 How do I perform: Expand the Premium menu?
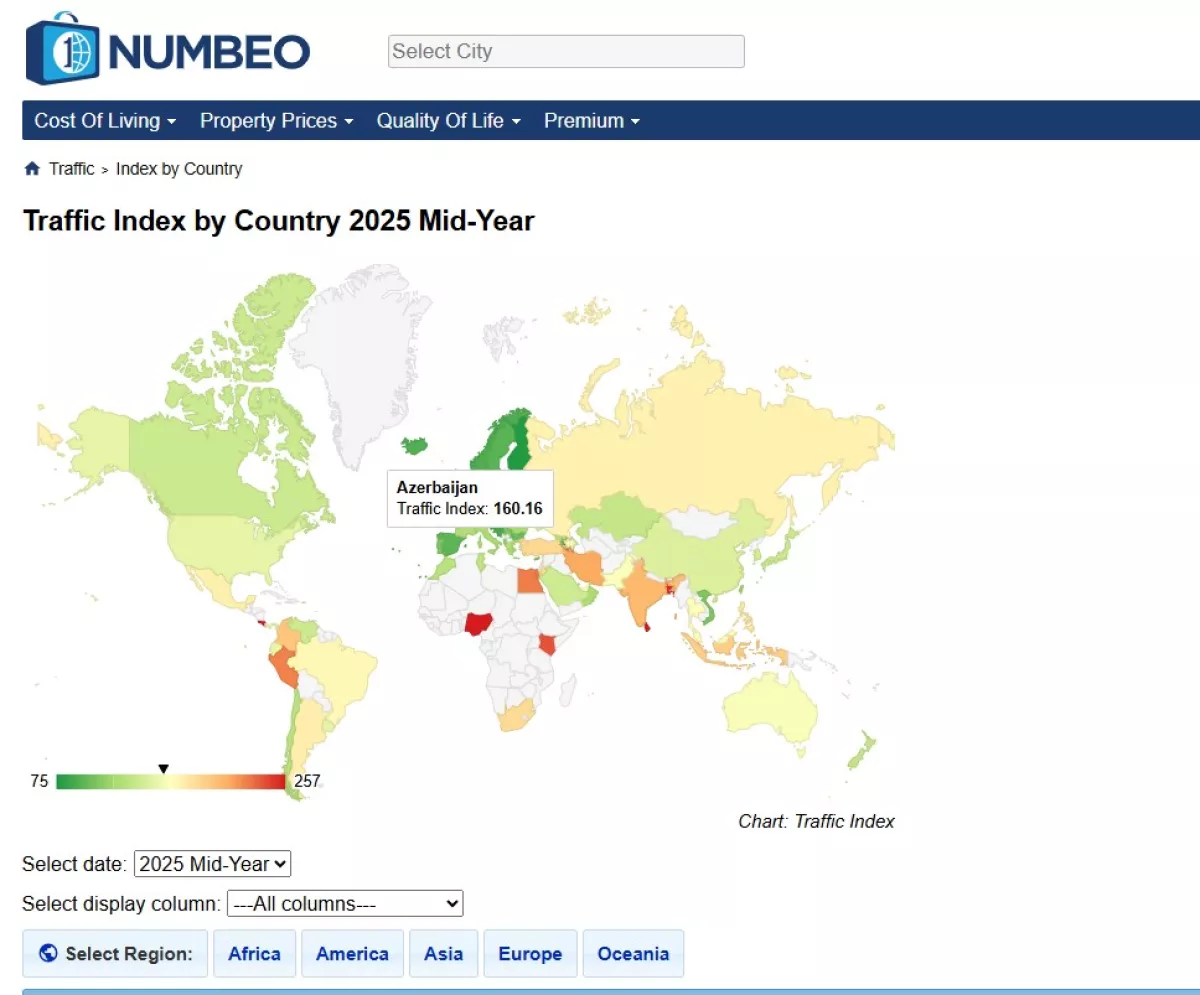tap(591, 121)
